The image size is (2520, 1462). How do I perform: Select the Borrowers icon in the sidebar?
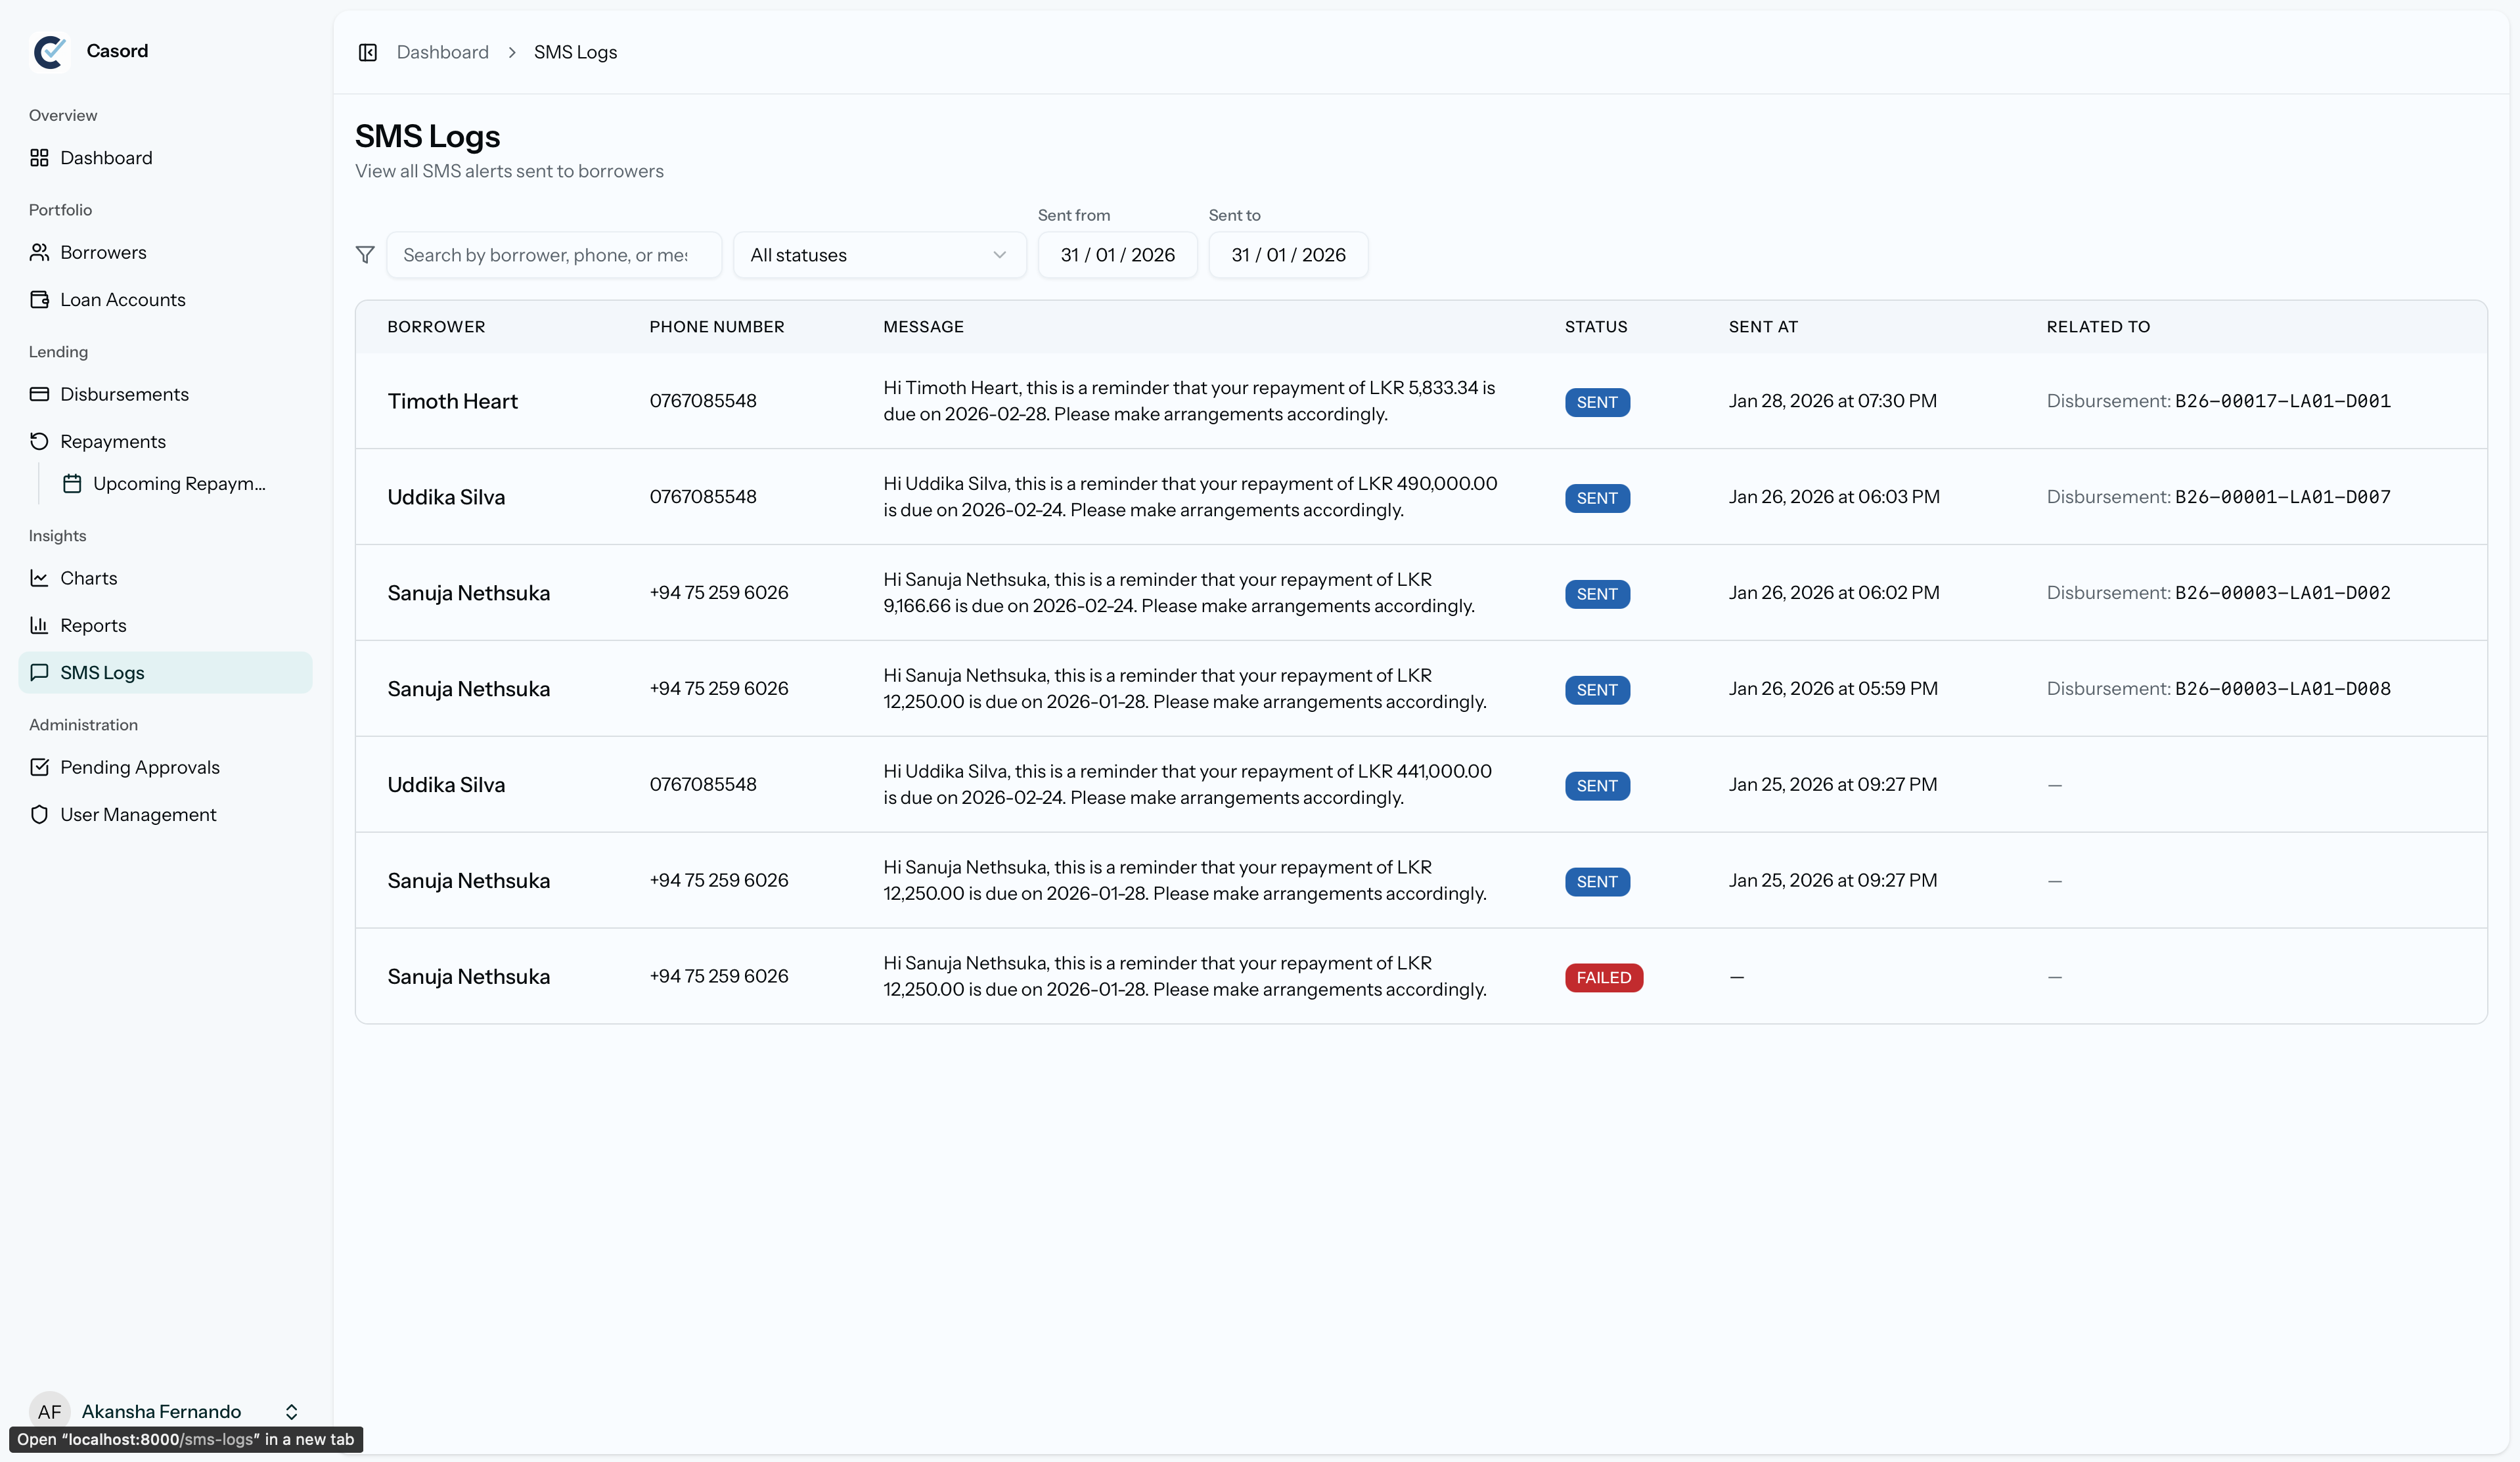pyautogui.click(x=40, y=252)
